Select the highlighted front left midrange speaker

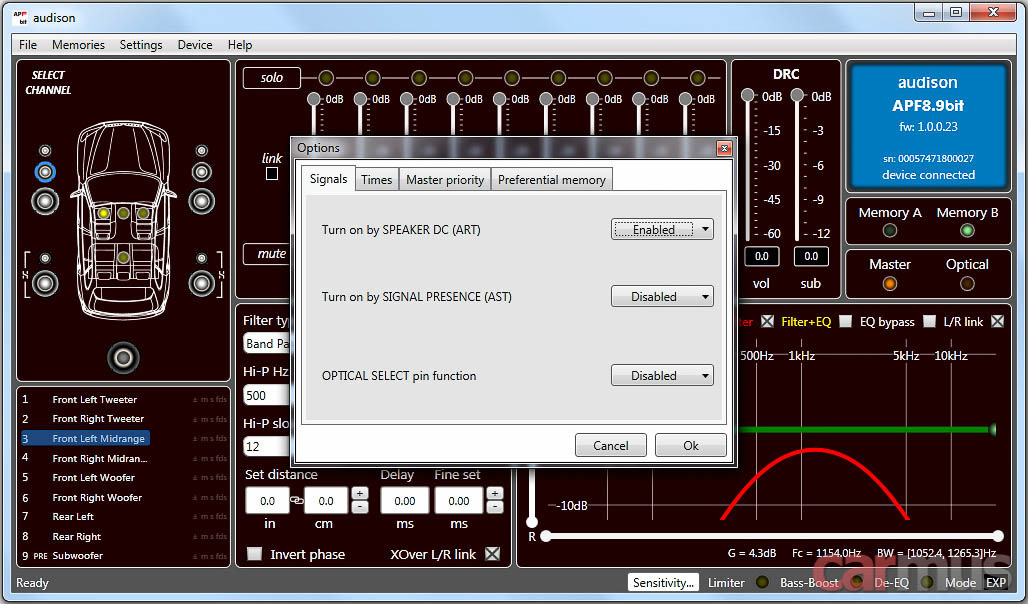coord(45,172)
